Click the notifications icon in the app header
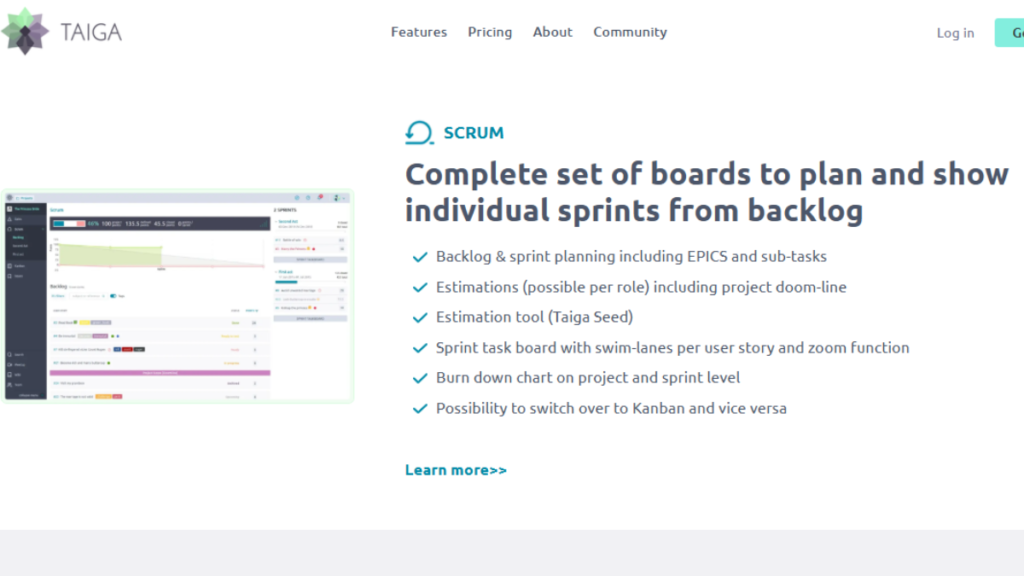The width and height of the screenshot is (1024, 576). tap(320, 198)
